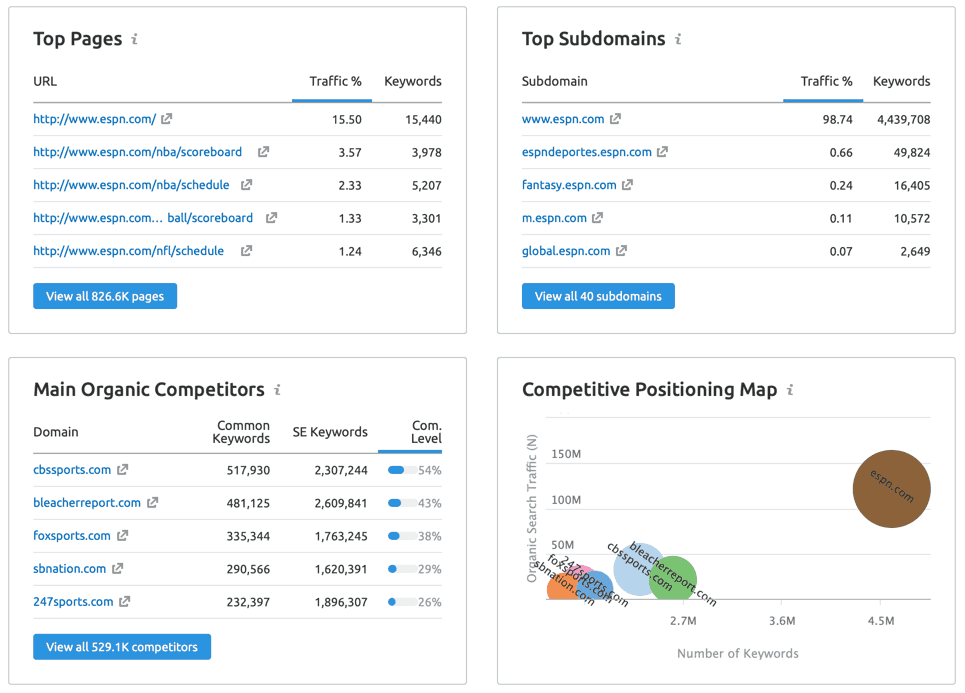Click the external link icon beside cbssports.com
The image size is (965, 693).
coord(124,470)
